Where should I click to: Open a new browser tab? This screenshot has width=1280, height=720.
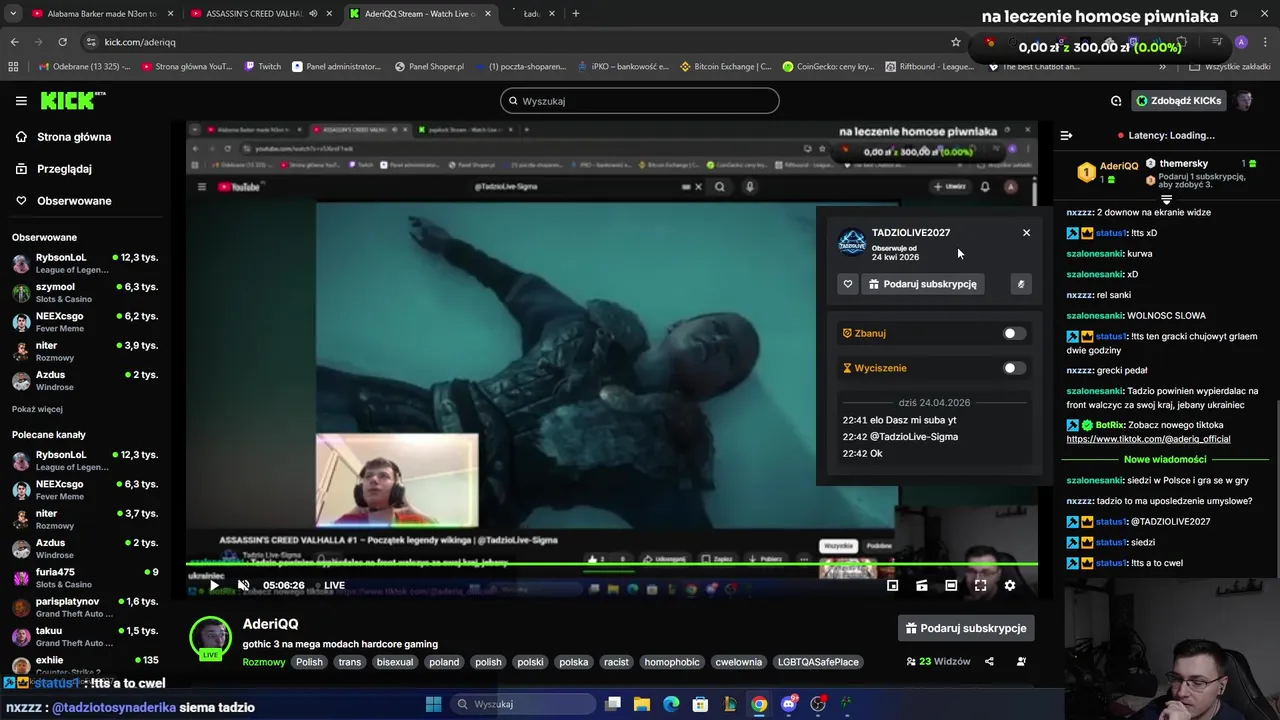point(575,14)
